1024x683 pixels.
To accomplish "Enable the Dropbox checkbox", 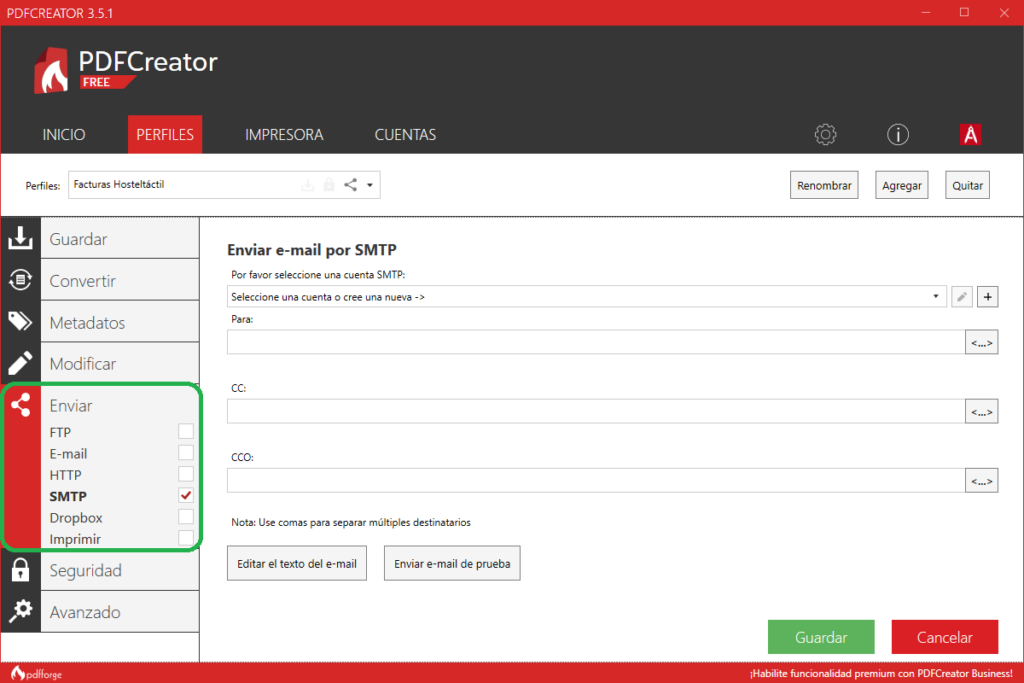I will [x=185, y=517].
